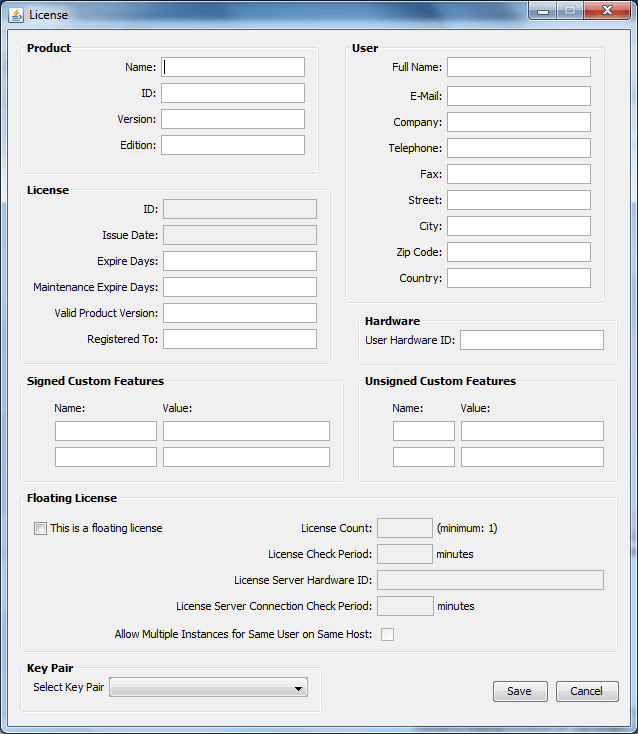Viewport: 638px width, 734px height.
Task: Select the second Signed Custom Features Value field
Action: [x=246, y=457]
